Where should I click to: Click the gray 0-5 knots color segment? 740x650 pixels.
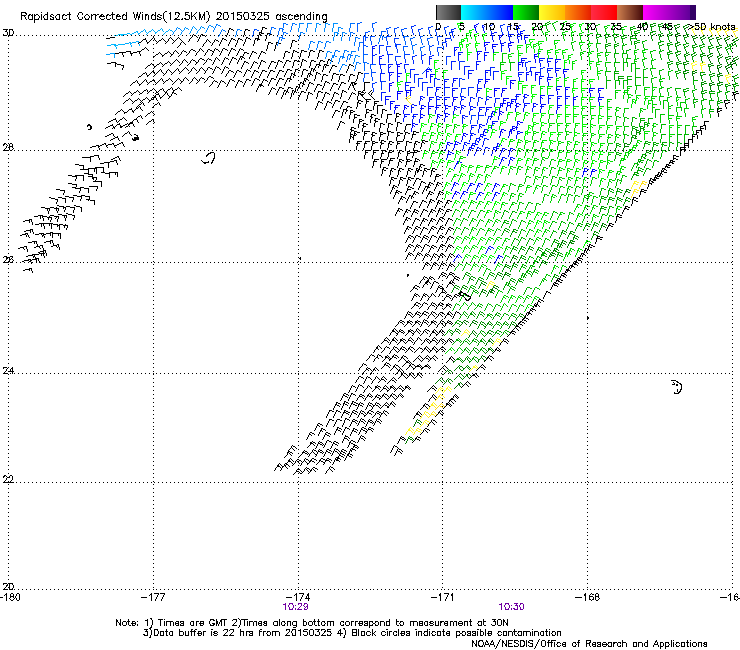pyautogui.click(x=448, y=12)
